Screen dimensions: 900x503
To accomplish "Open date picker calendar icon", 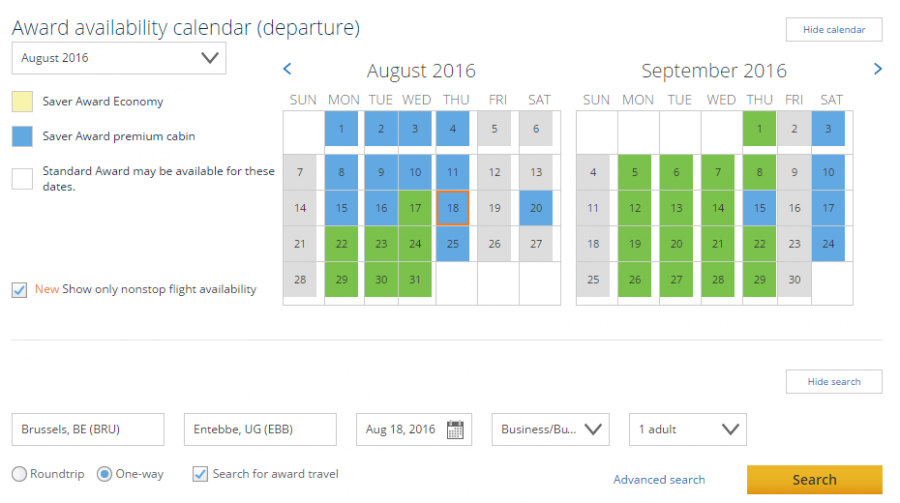I will [455, 430].
